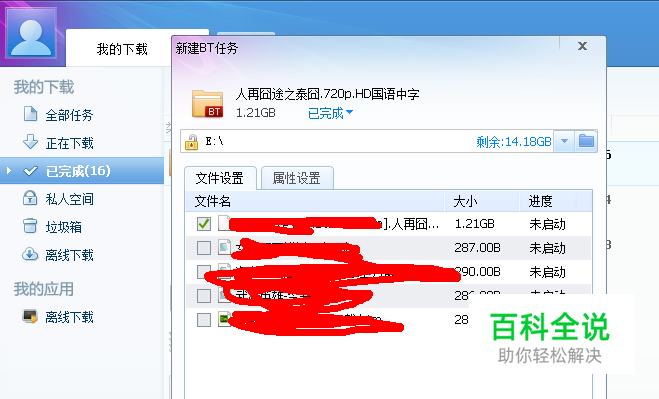Select 全部任务 in the sidebar
The width and height of the screenshot is (659, 399).
[x=69, y=115]
